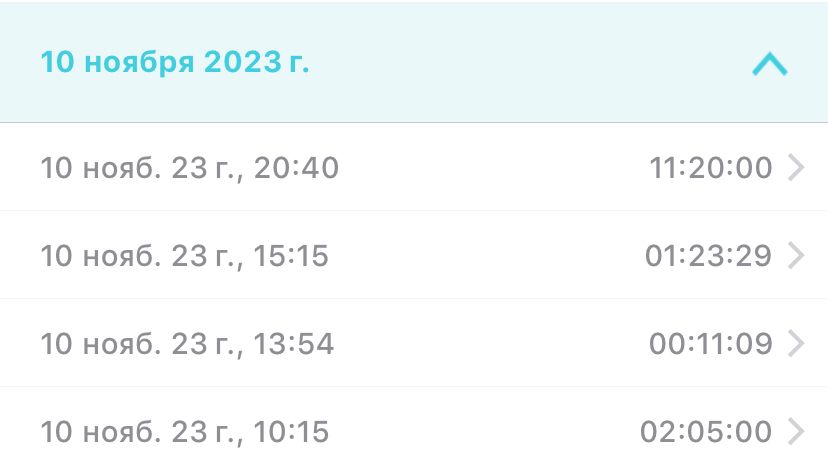Select the entry dated 10 нояб. 23 г., 20:40
Image resolution: width=828 pixels, height=471 pixels.
coord(190,168)
